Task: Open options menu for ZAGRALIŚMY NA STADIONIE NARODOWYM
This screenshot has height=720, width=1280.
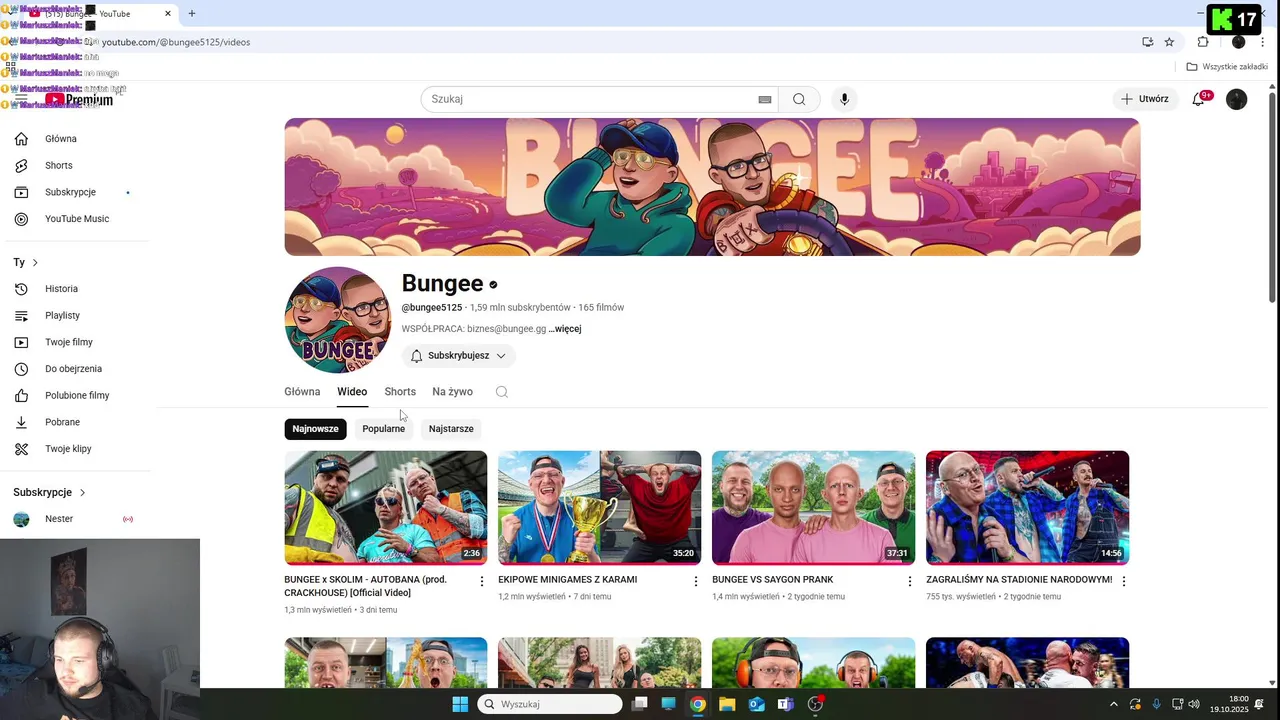Action: pos(1124,581)
